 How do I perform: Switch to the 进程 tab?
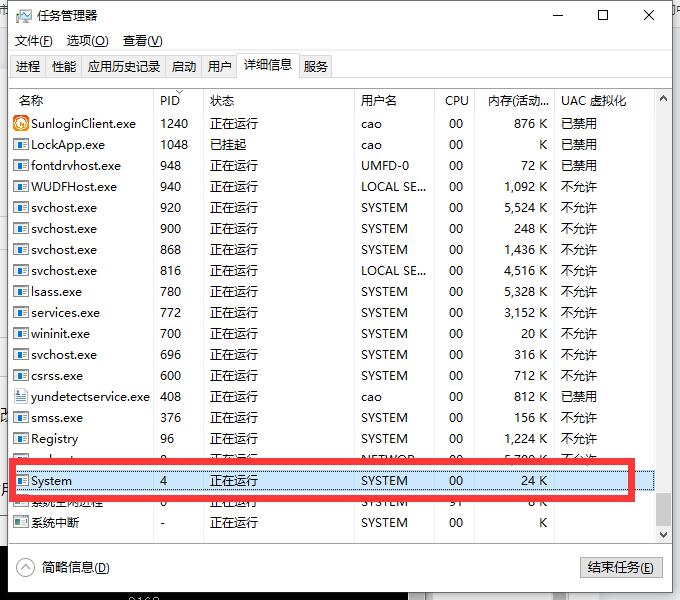tap(28, 66)
